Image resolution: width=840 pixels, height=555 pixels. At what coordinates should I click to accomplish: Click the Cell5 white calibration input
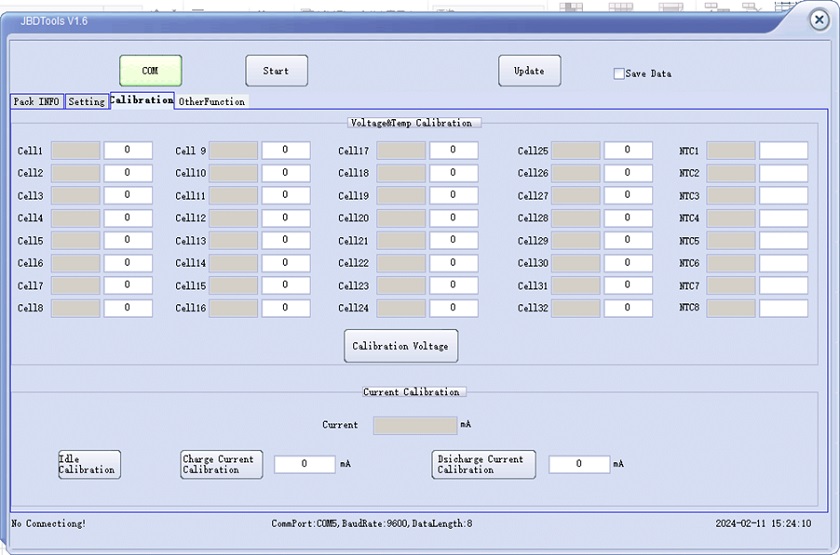coord(128,240)
